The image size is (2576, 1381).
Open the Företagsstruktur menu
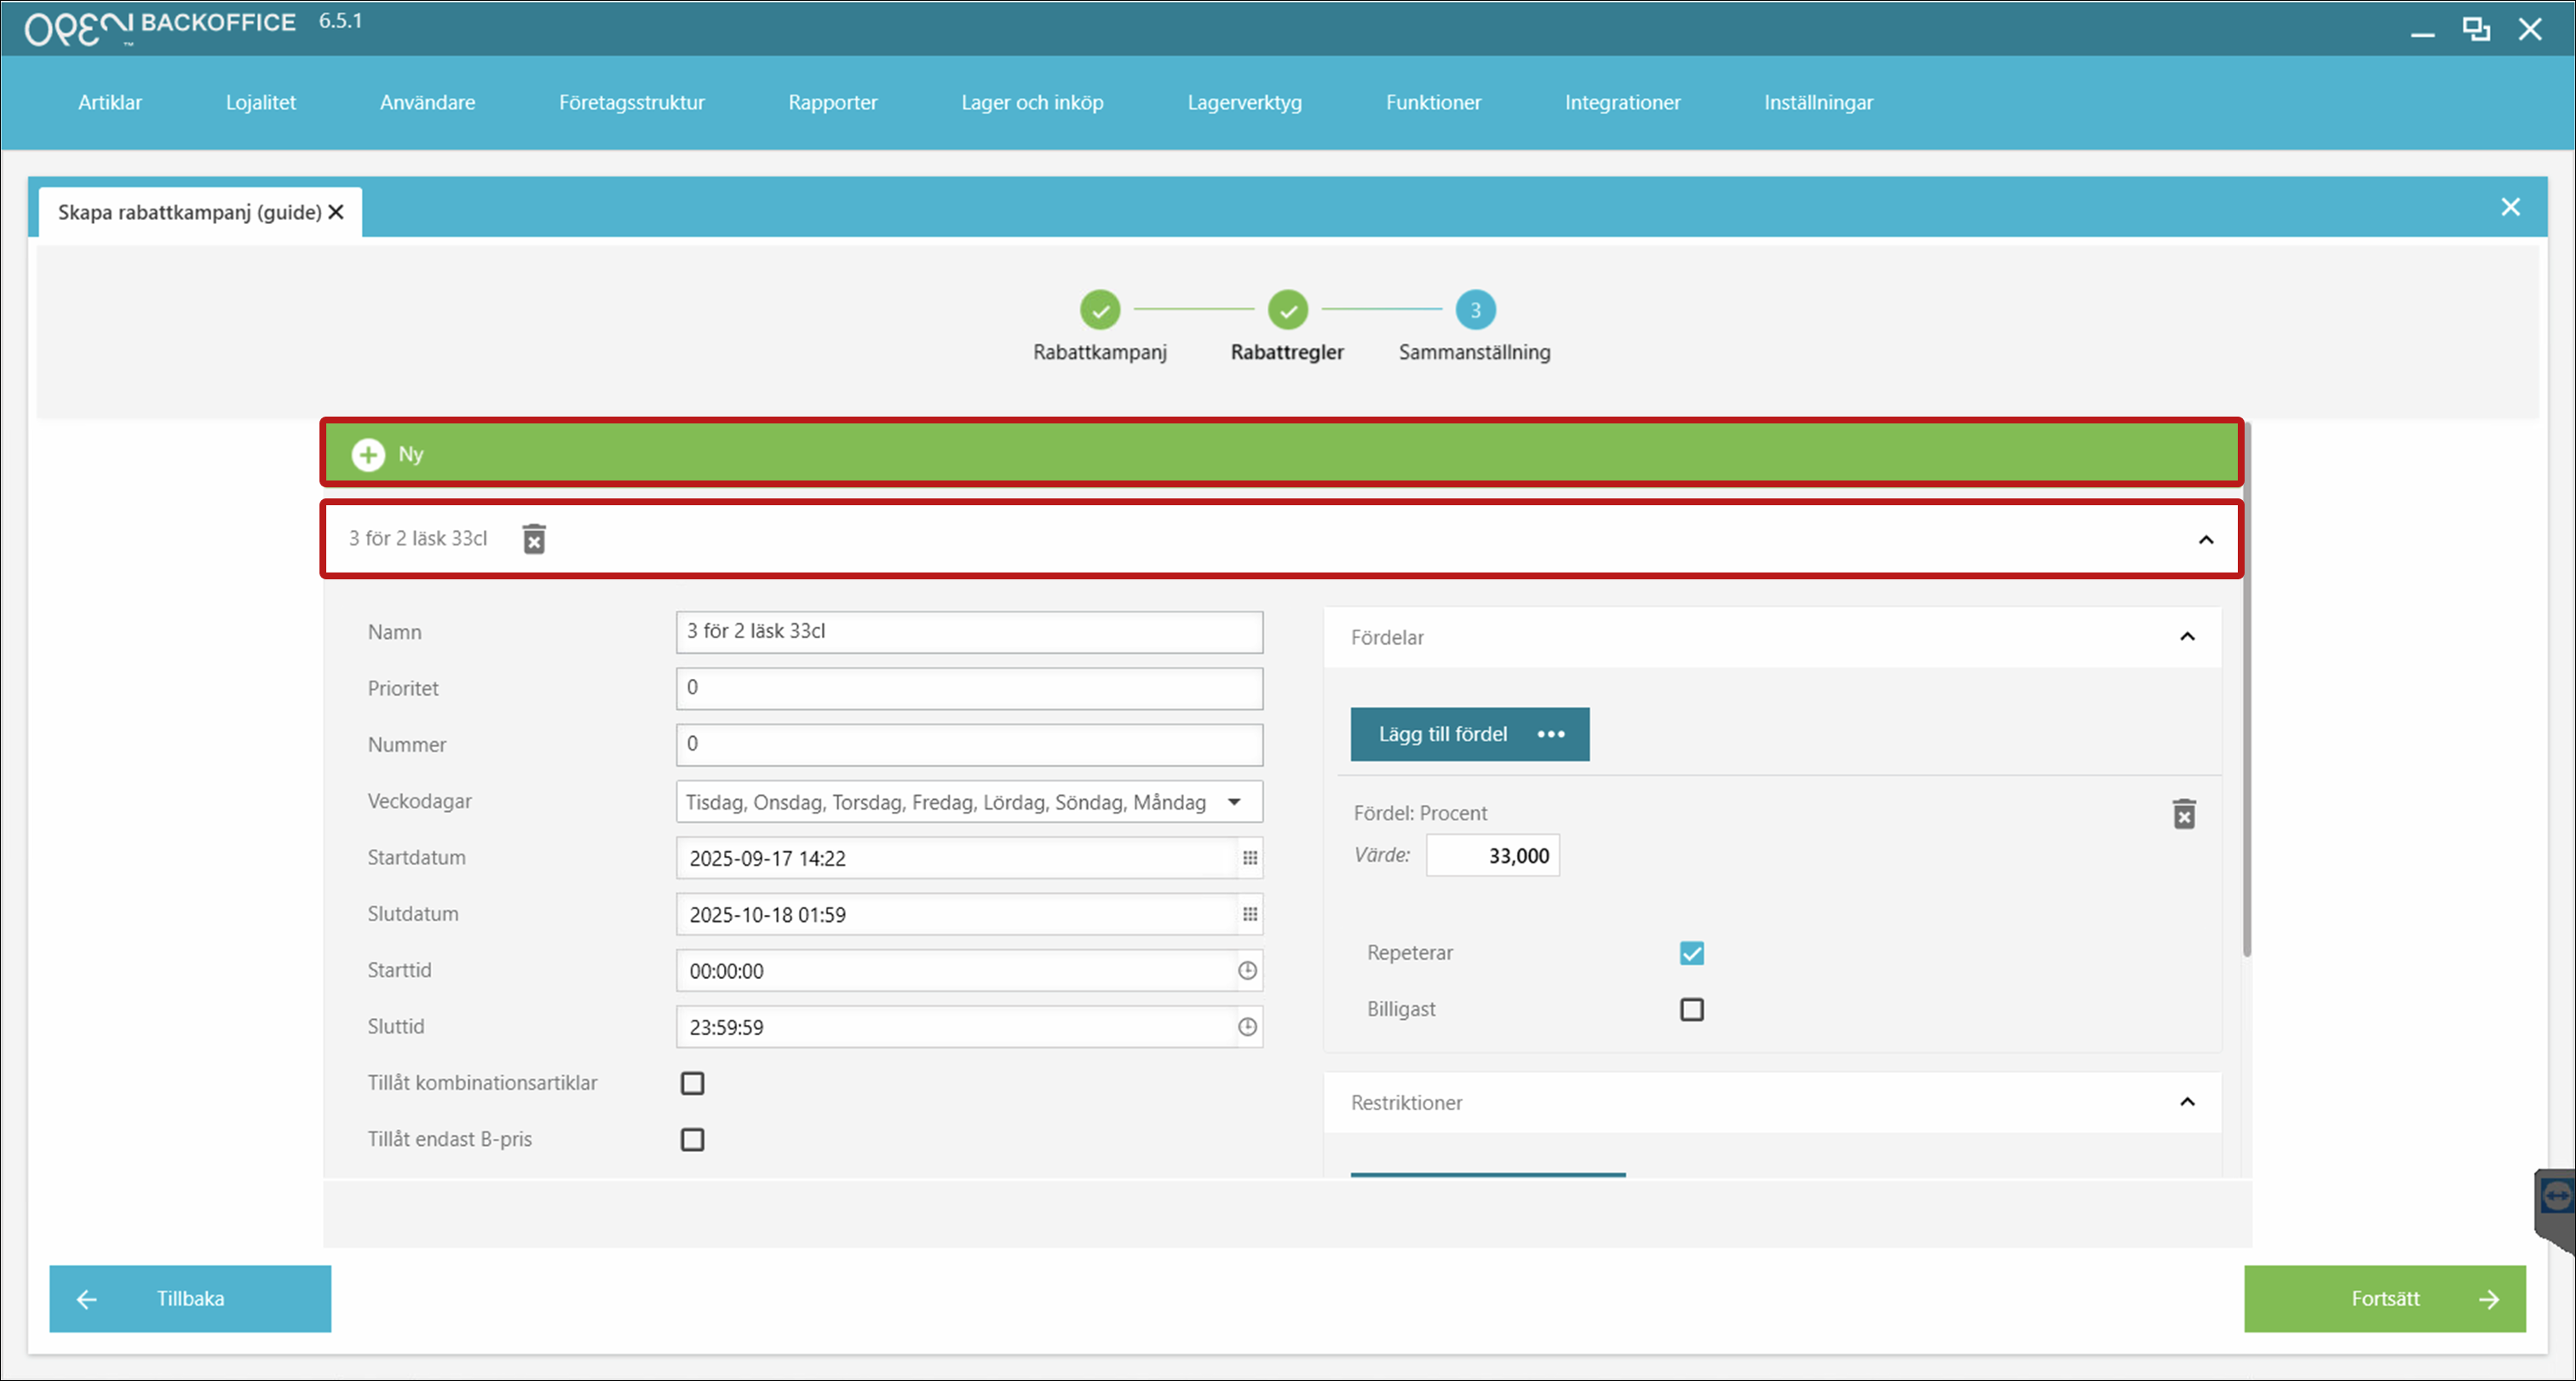tap(631, 102)
